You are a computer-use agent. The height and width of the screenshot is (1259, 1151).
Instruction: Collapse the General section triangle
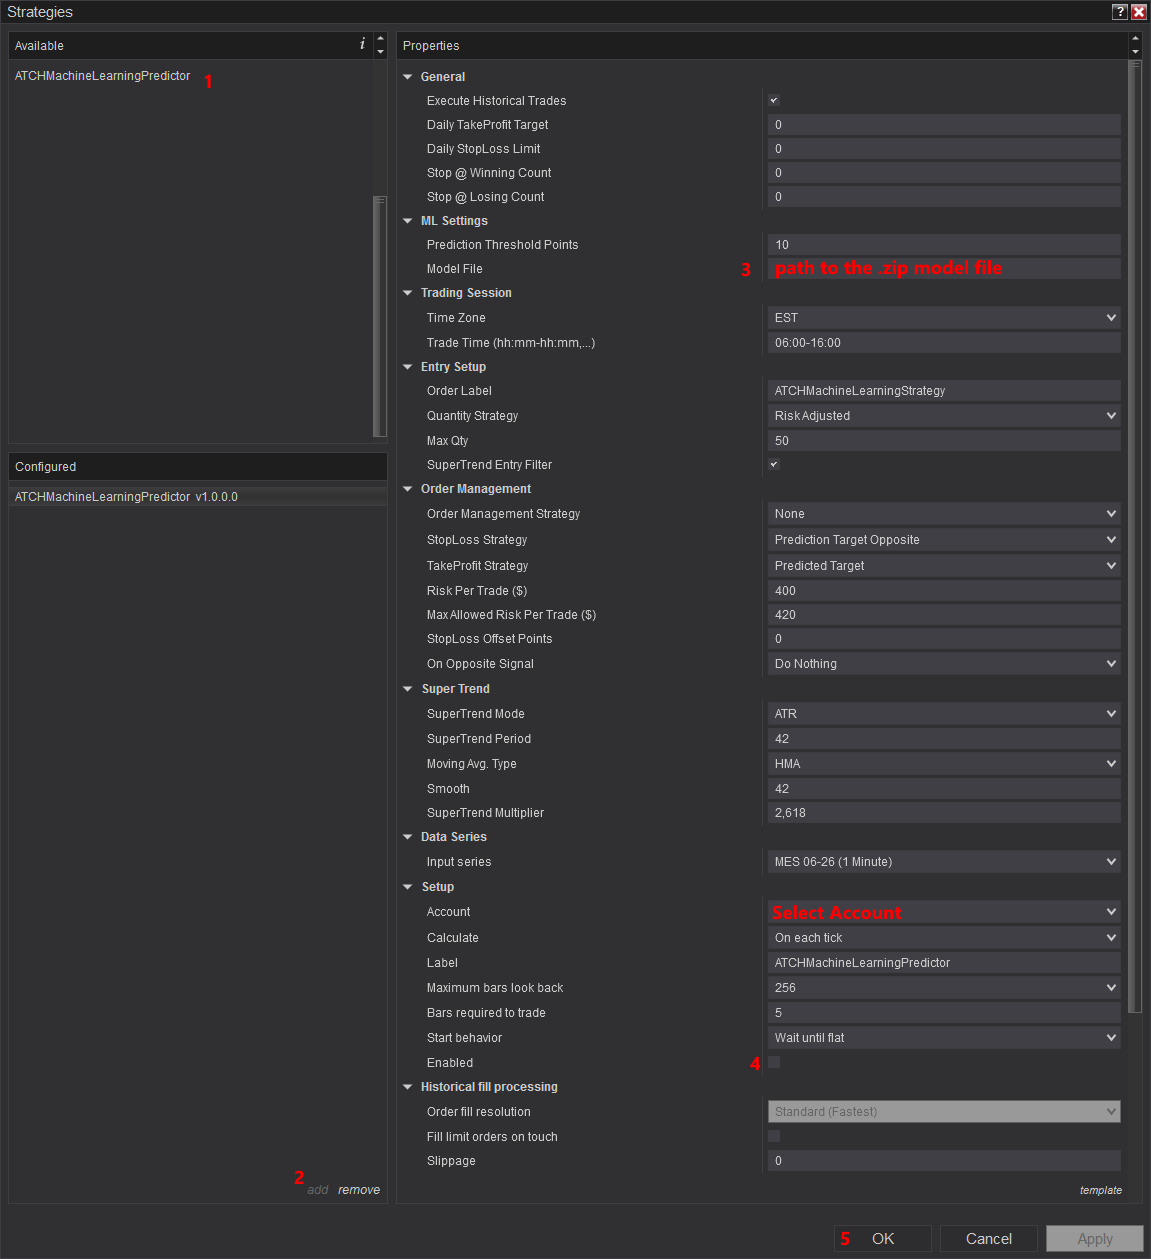[408, 77]
